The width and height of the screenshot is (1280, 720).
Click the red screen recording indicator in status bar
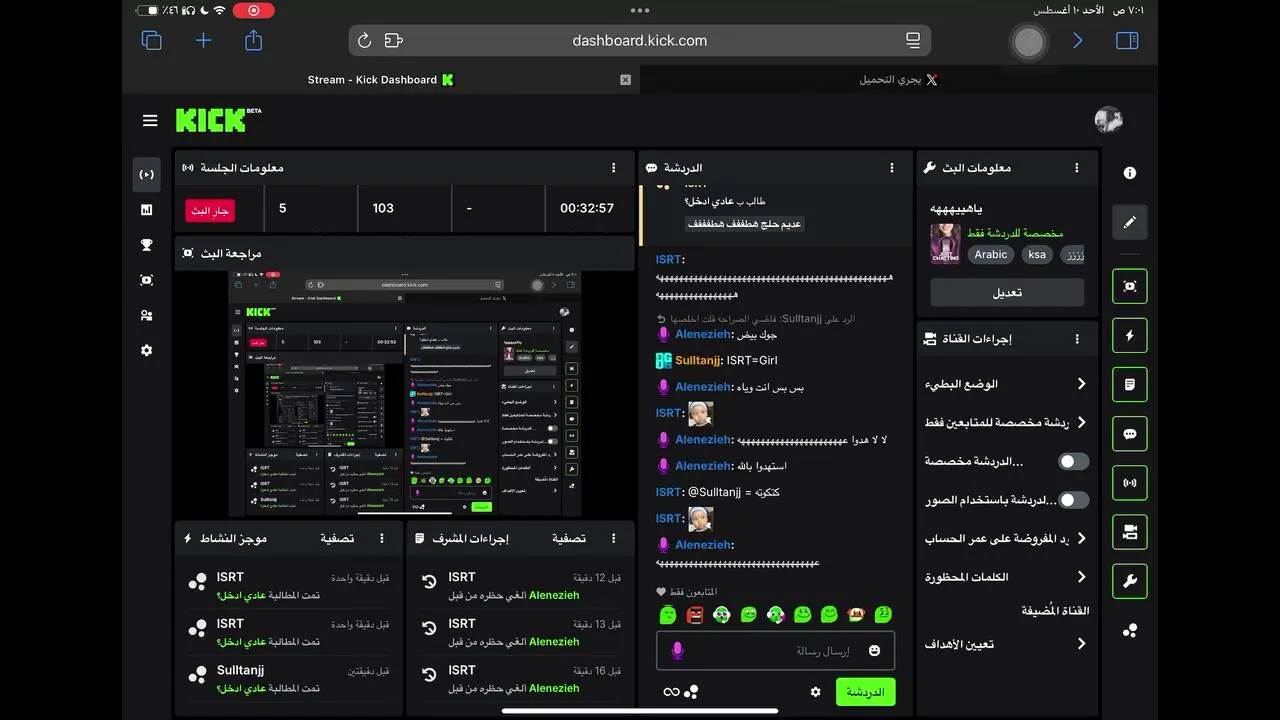pyautogui.click(x=254, y=10)
